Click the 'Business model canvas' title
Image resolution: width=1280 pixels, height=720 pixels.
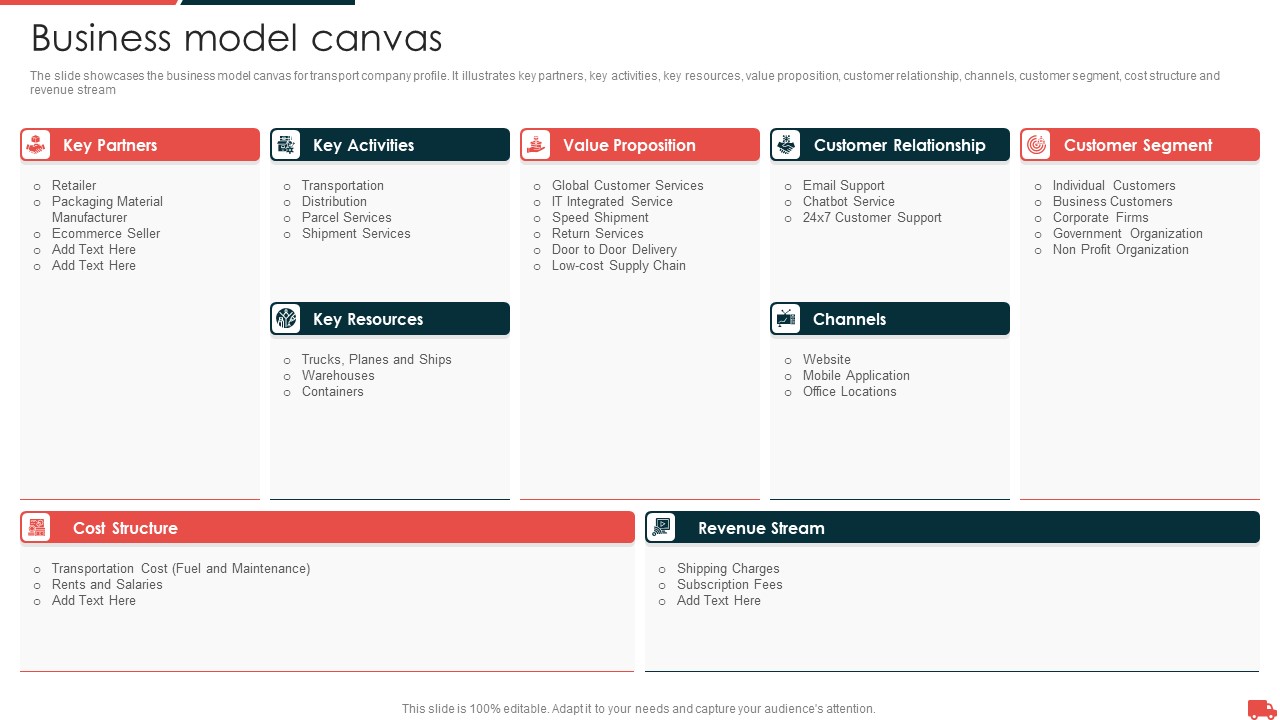coord(237,38)
